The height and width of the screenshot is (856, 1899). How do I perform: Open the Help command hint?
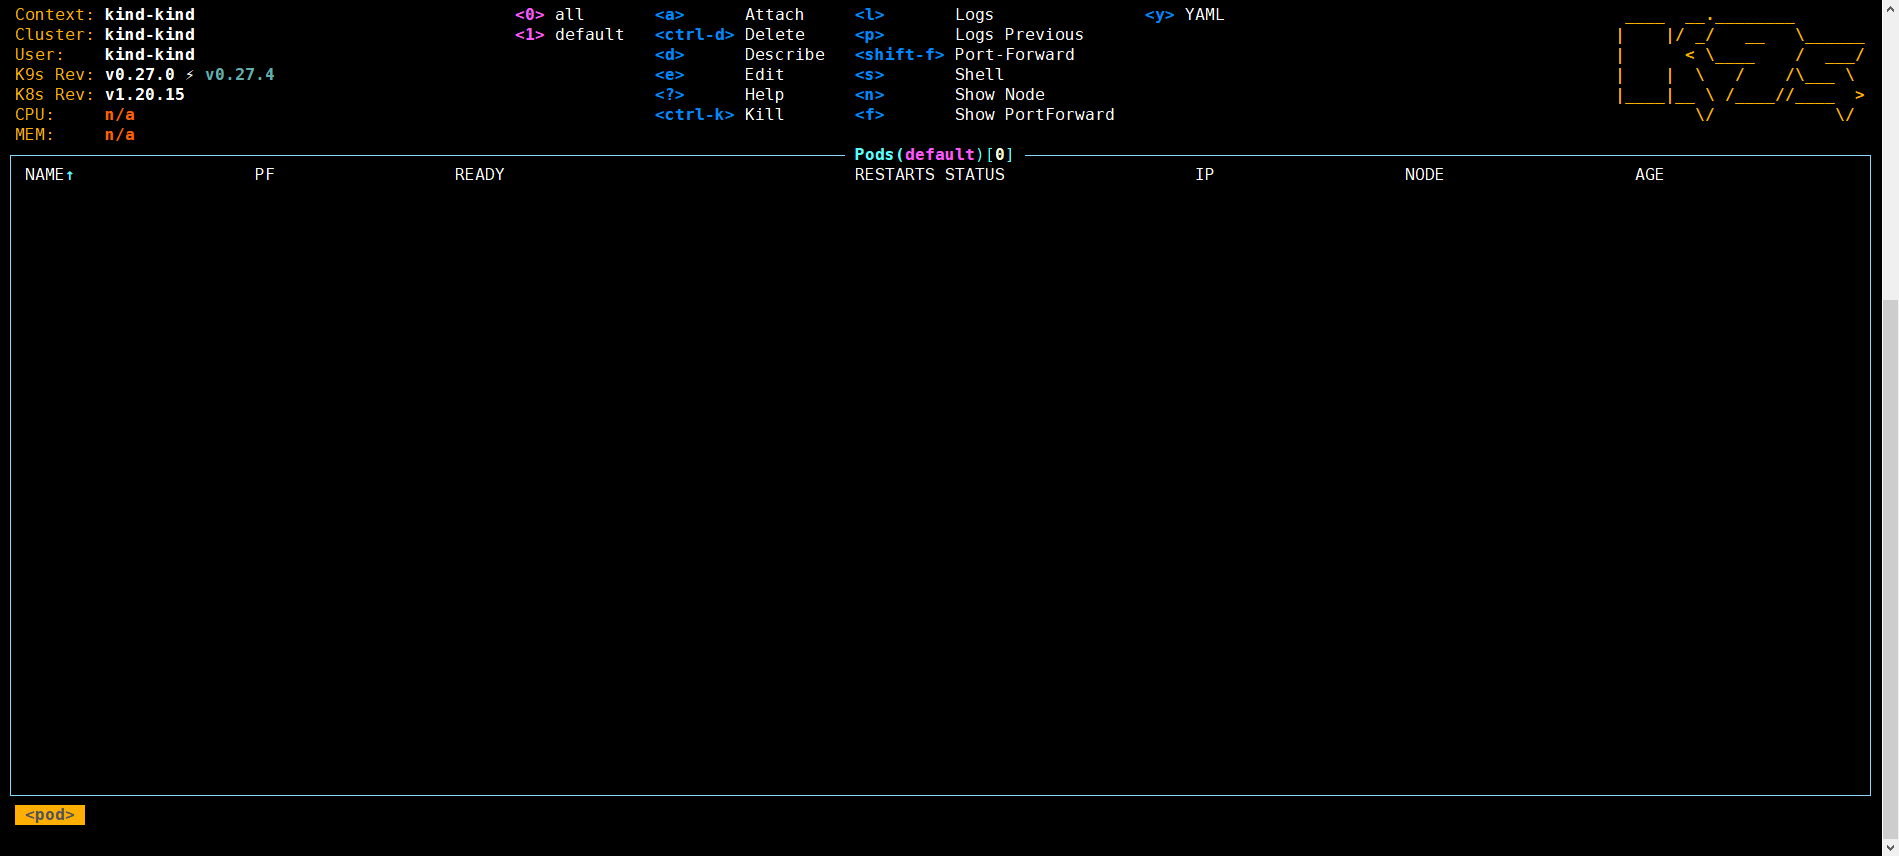tap(764, 95)
